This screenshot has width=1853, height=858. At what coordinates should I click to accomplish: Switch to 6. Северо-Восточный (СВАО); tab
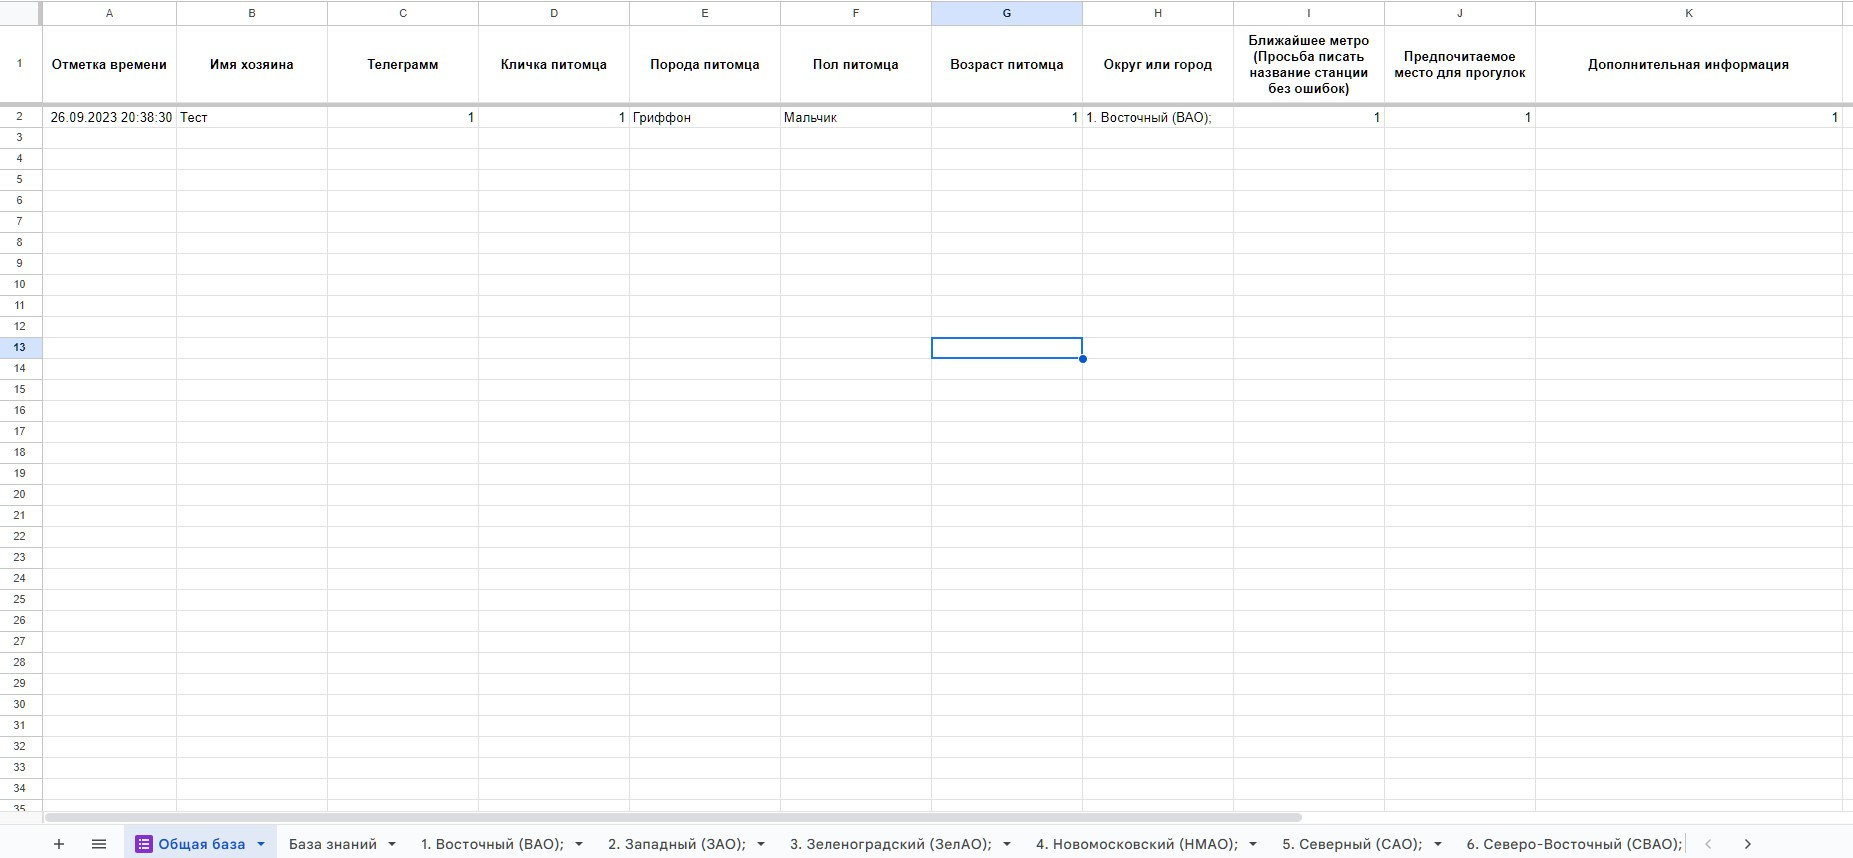coord(1574,844)
